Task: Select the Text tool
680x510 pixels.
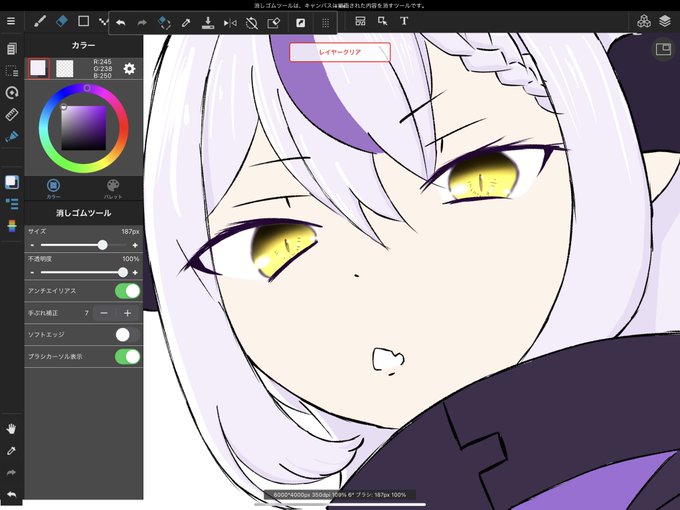Action: click(x=404, y=21)
